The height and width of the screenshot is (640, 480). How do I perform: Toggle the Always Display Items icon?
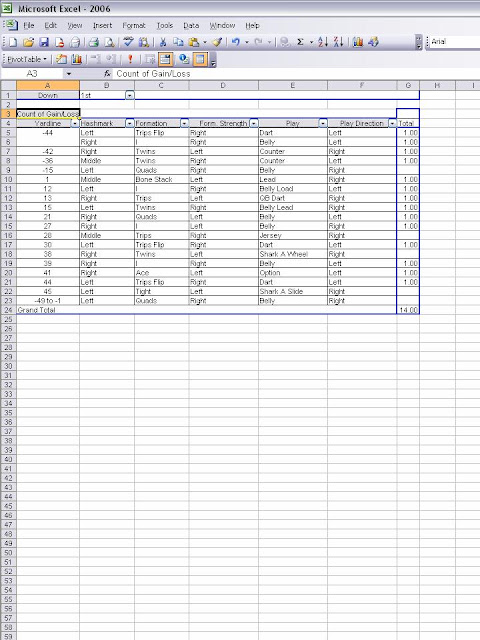(165, 60)
